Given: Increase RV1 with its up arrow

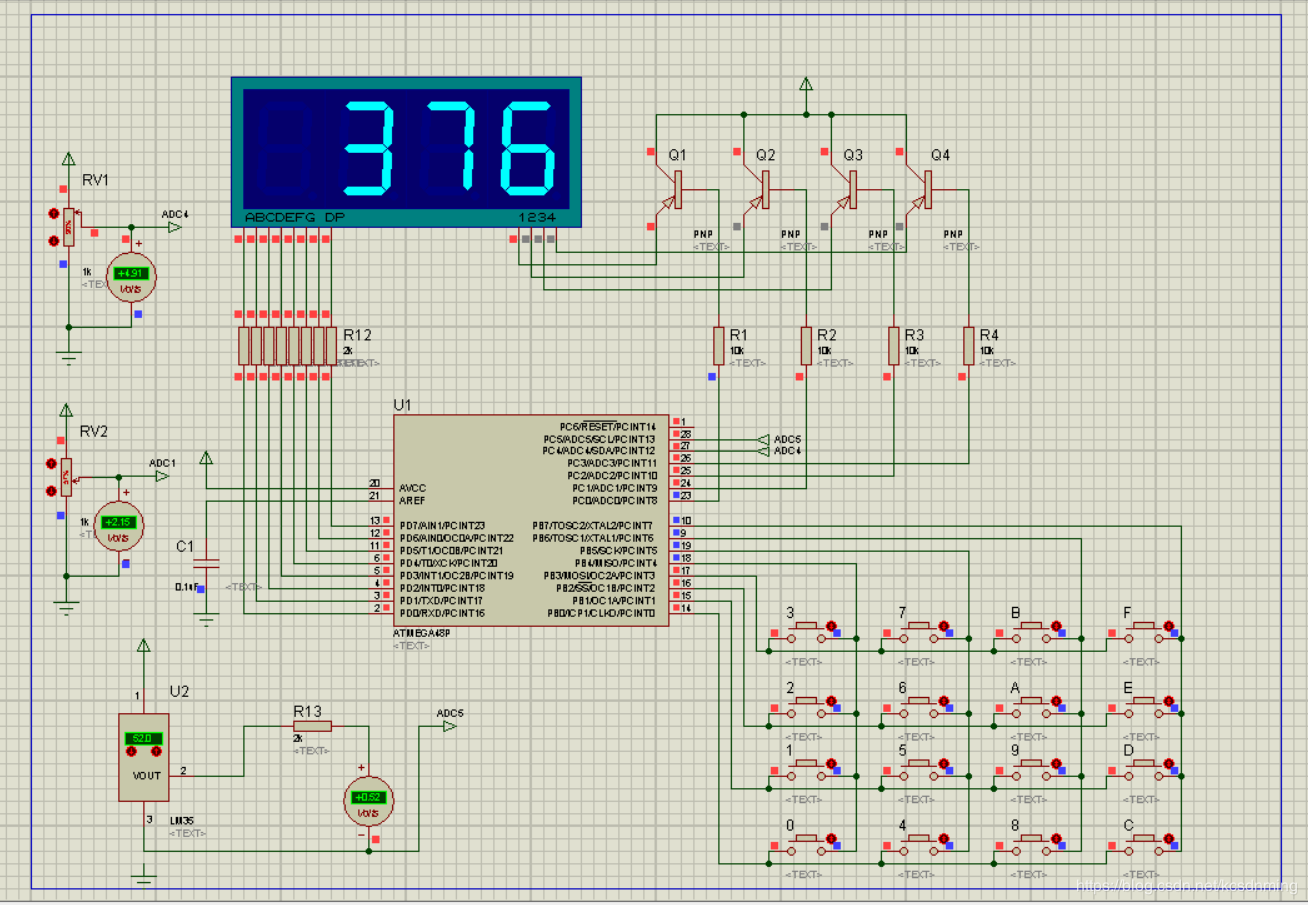Looking at the screenshot, I should 53,213.
